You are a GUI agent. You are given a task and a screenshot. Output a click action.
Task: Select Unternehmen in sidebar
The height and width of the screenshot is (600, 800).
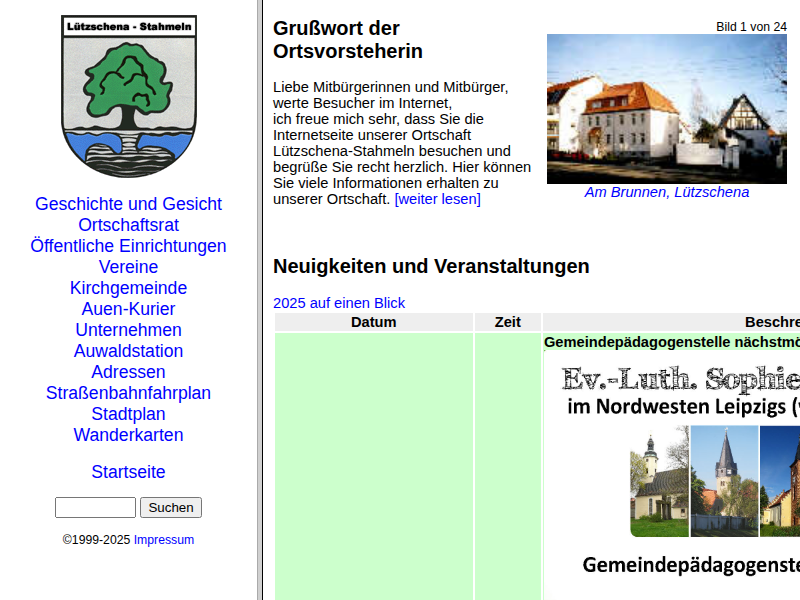click(128, 330)
